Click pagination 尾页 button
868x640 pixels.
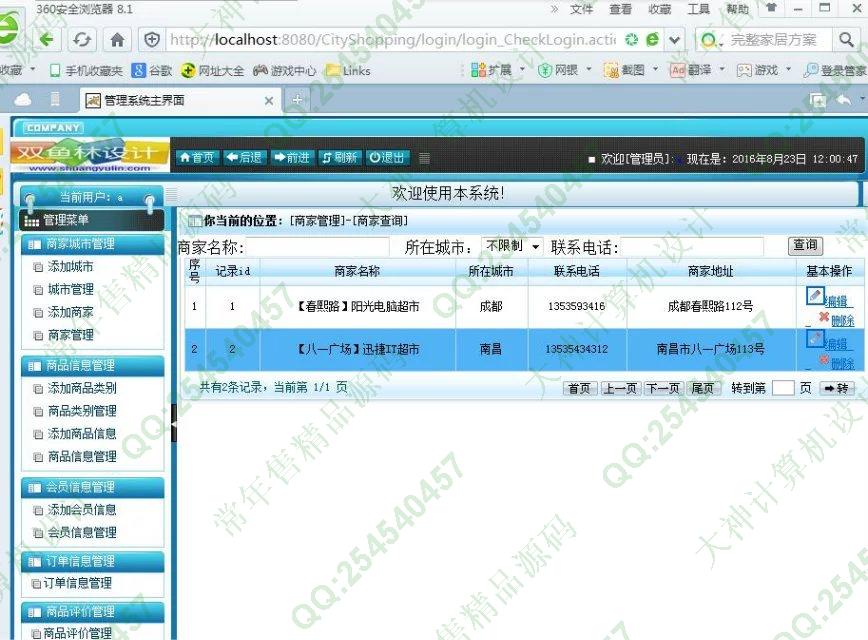pyautogui.click(x=703, y=388)
